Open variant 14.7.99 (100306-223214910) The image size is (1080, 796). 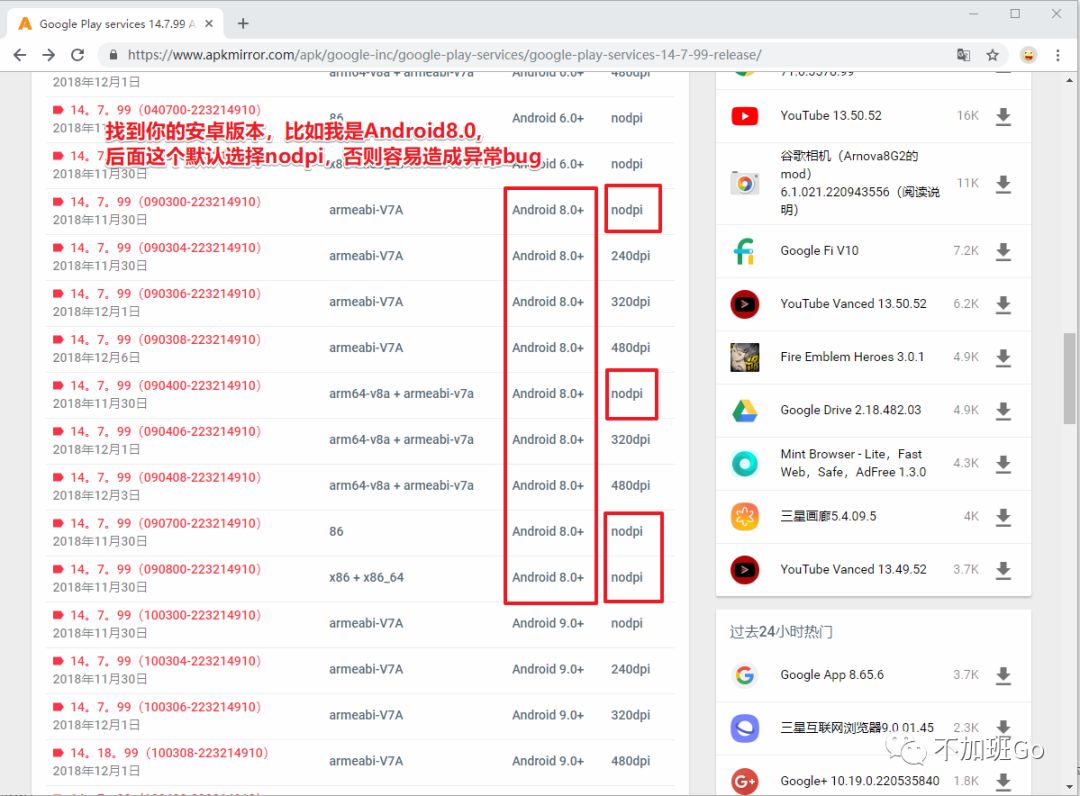[x=165, y=707]
